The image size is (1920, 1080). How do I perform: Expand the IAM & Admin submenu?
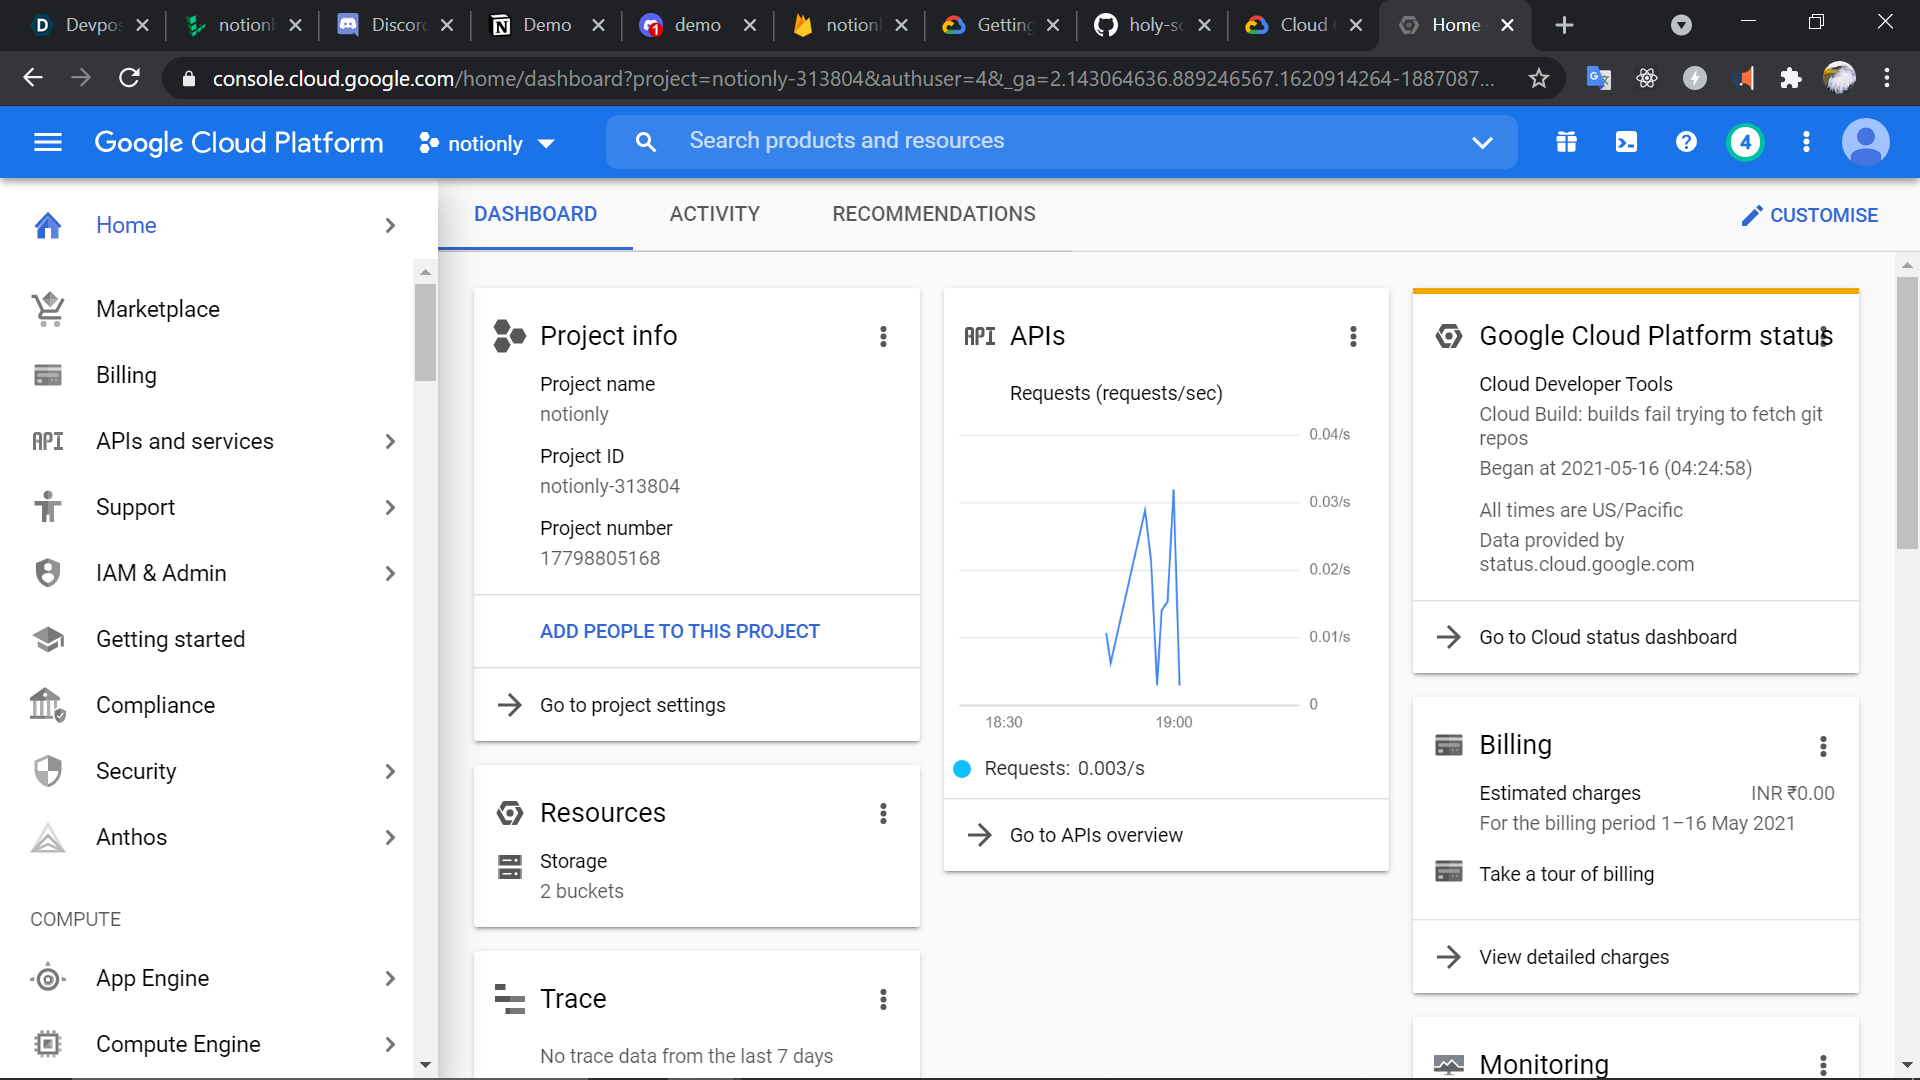(390, 573)
